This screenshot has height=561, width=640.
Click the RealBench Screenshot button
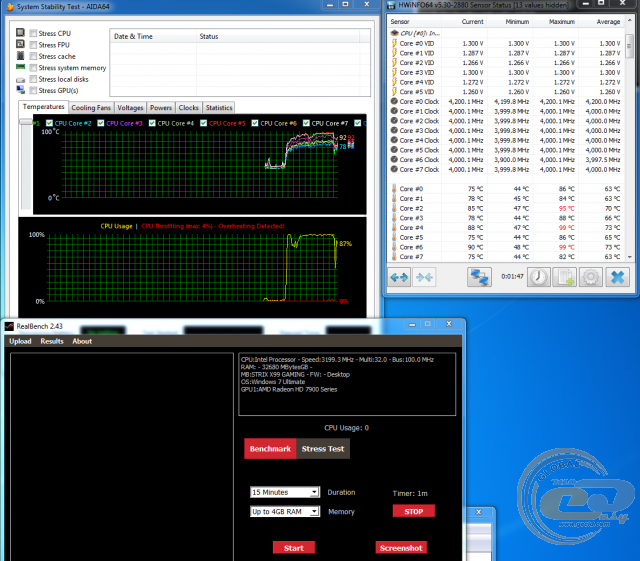coord(401,548)
